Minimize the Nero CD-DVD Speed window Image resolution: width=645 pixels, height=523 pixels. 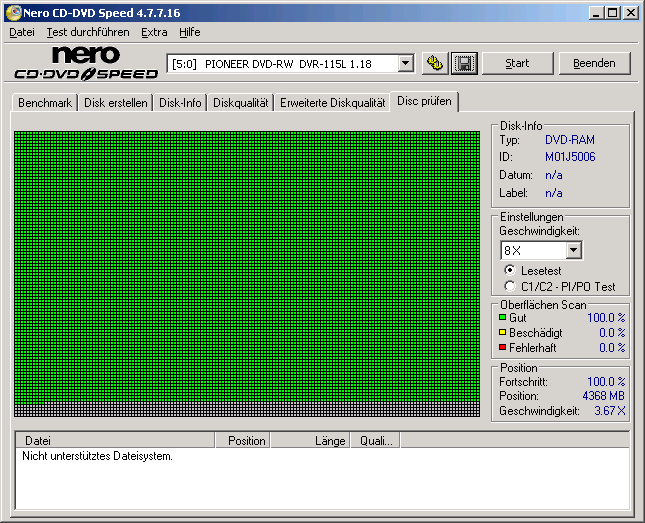pyautogui.click(x=595, y=13)
